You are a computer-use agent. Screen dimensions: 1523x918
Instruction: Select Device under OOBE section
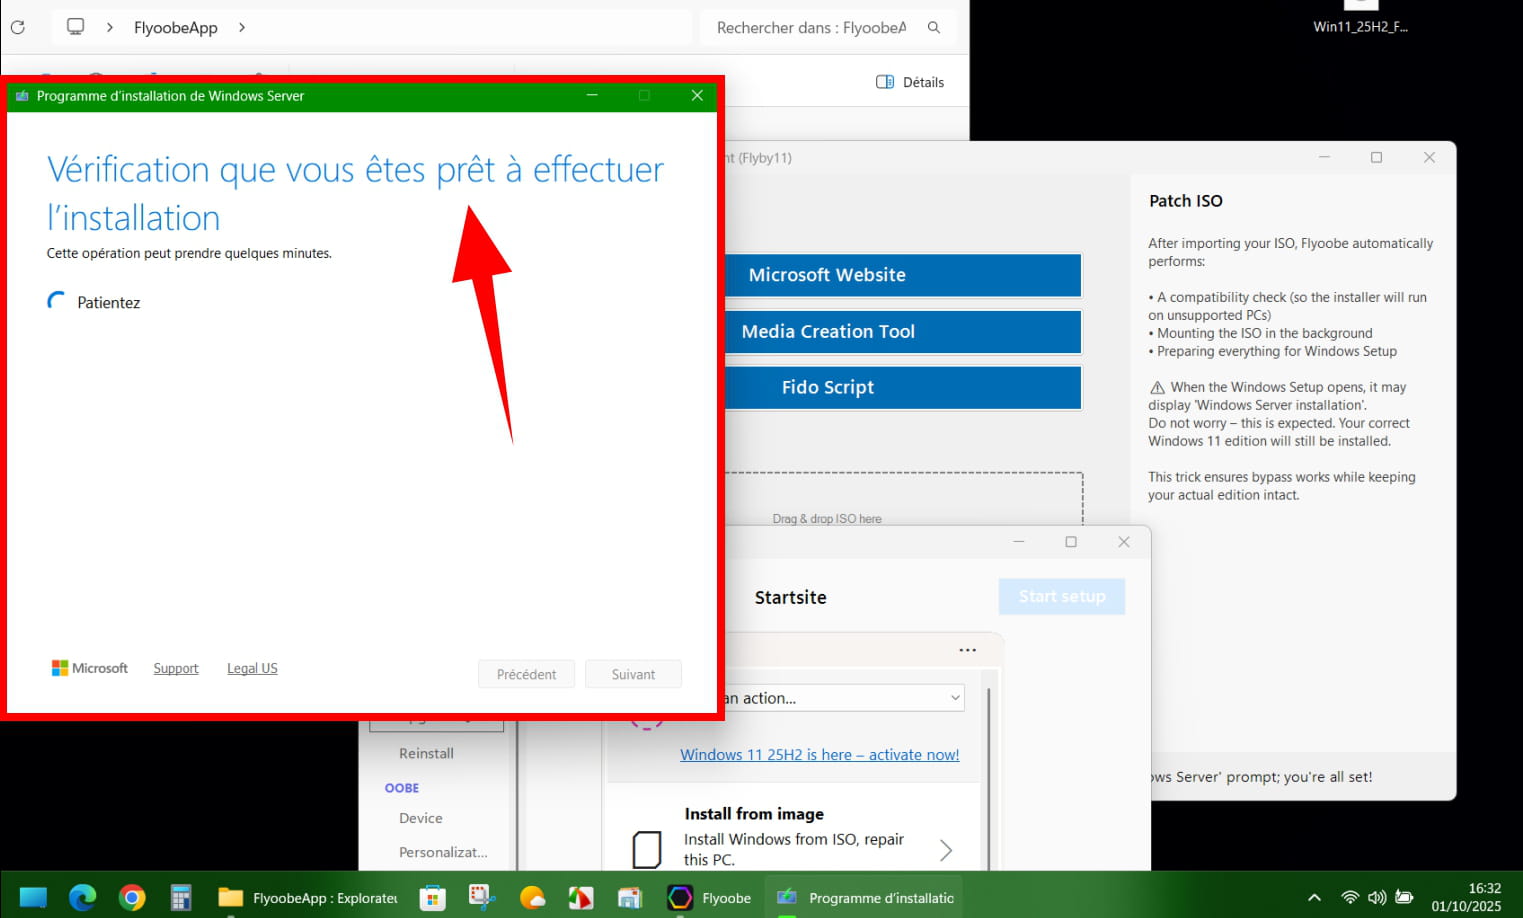tap(420, 818)
